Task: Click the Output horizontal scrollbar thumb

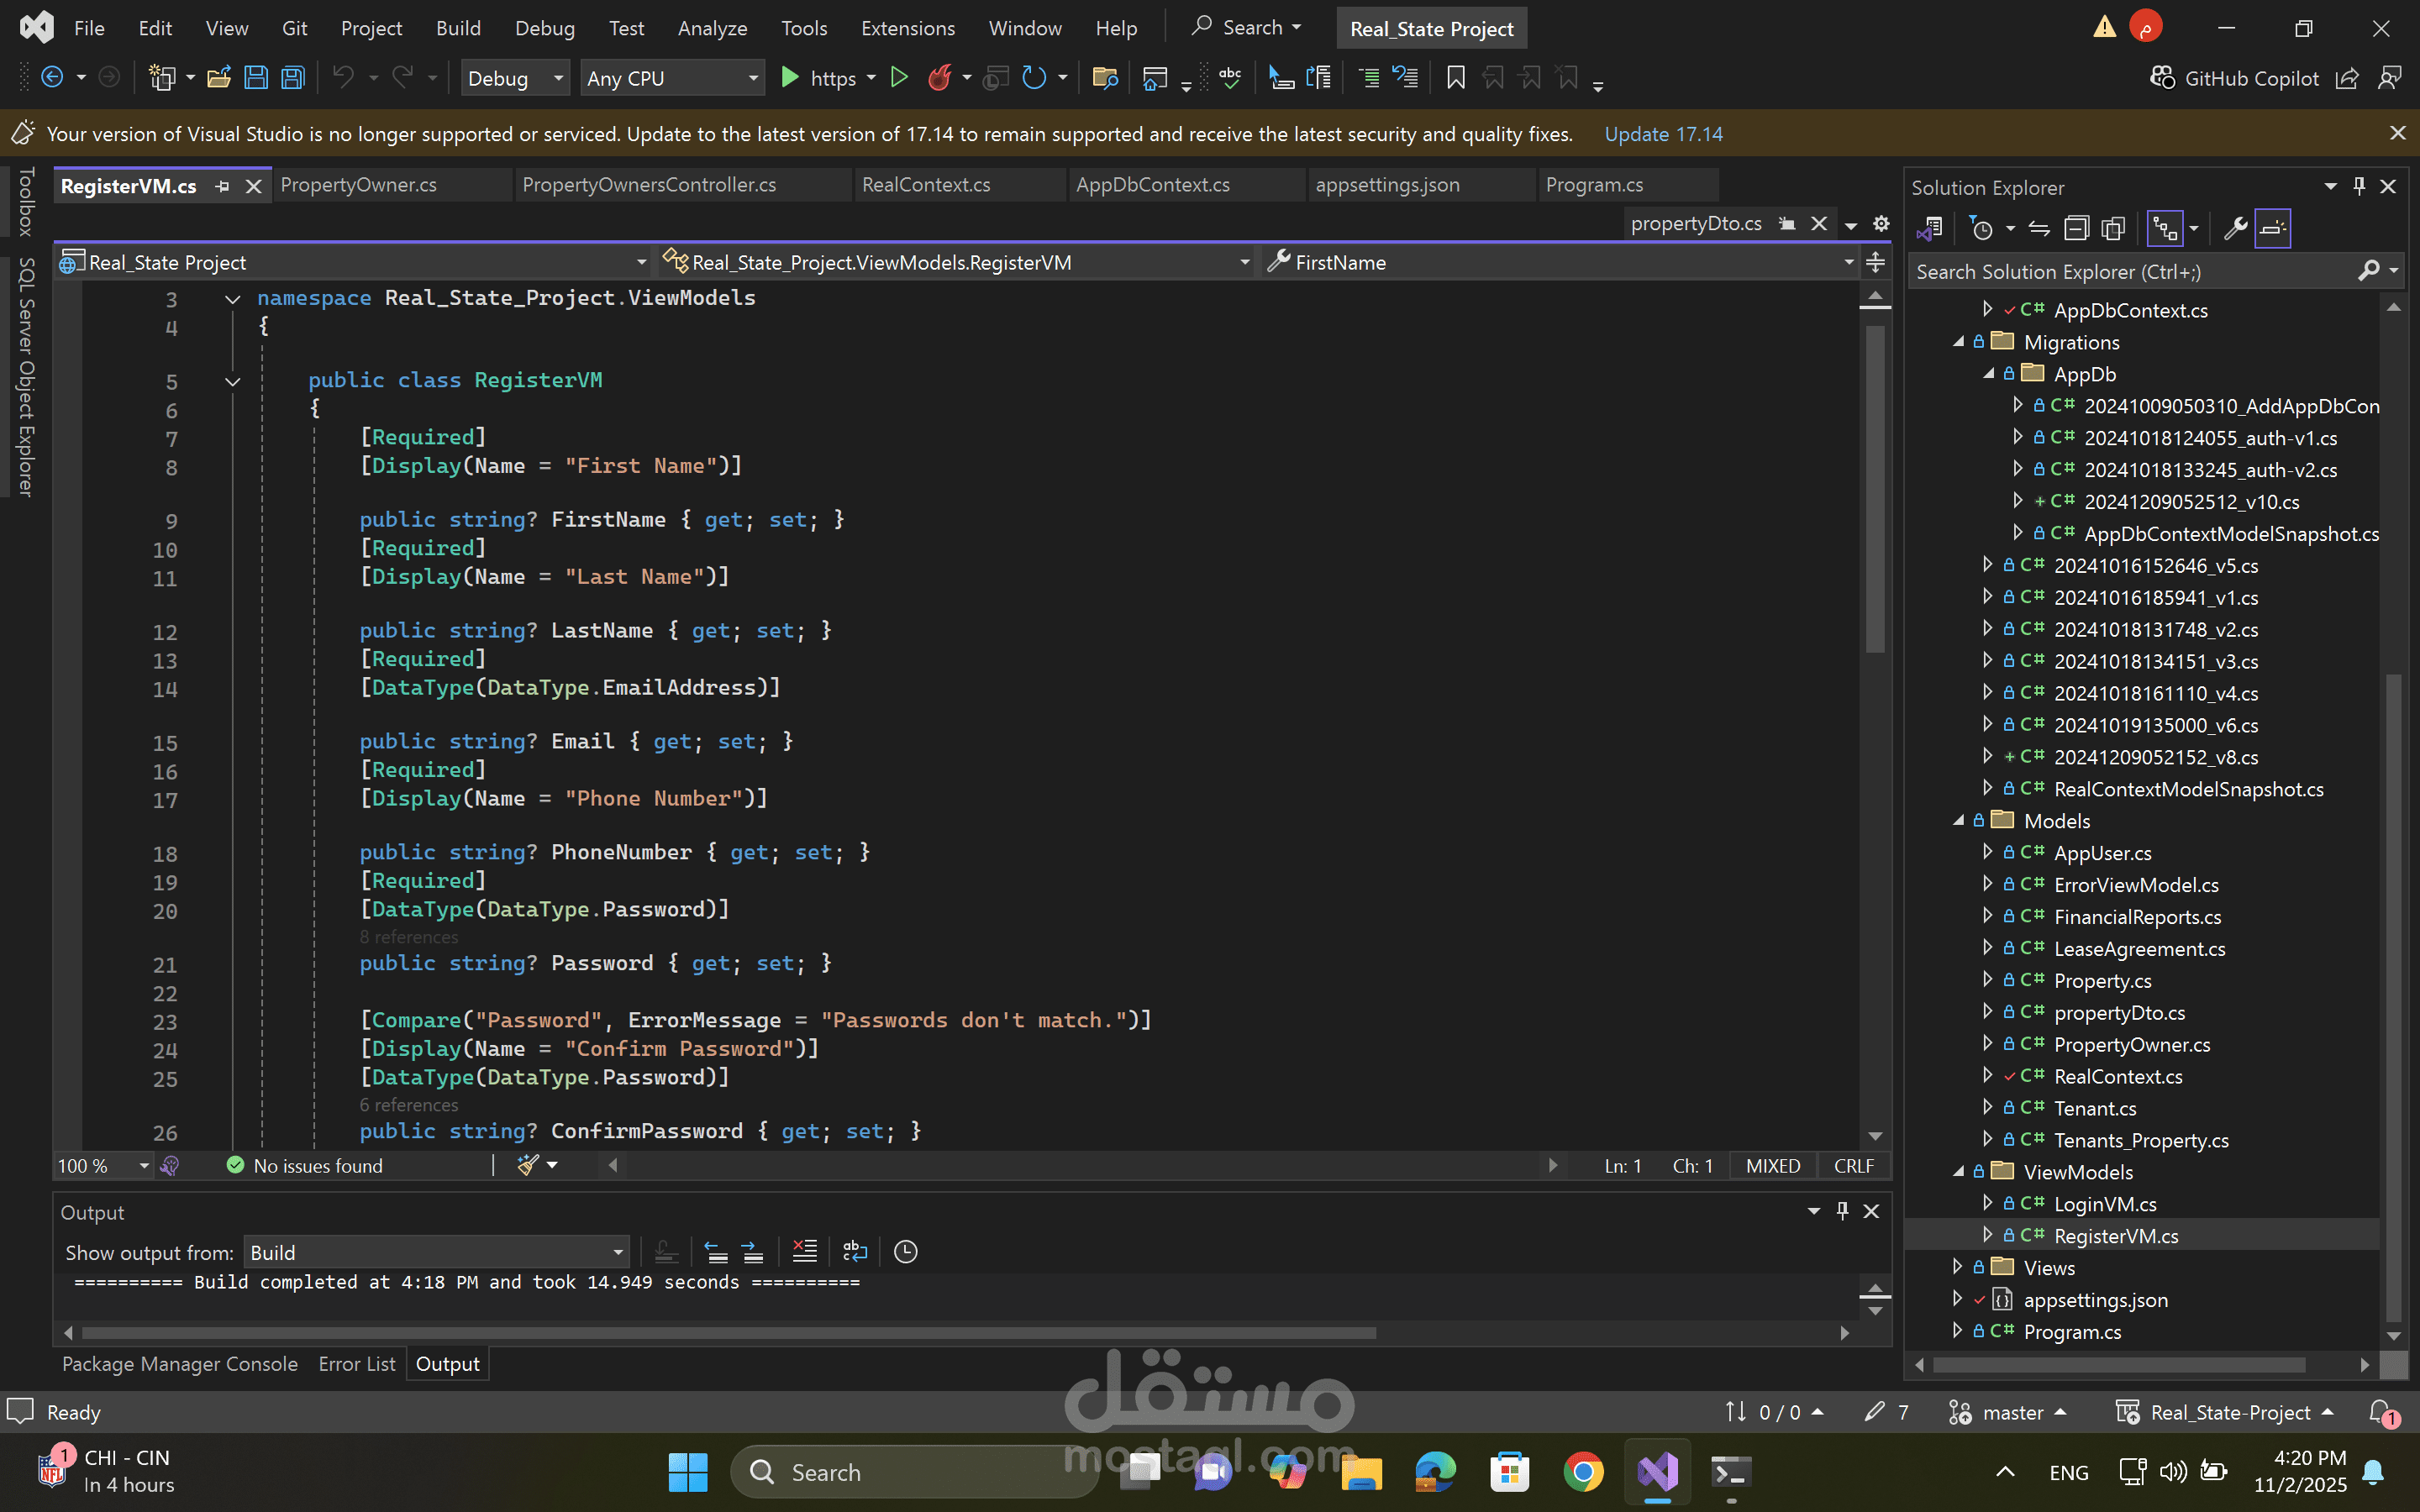Action: 728,1333
